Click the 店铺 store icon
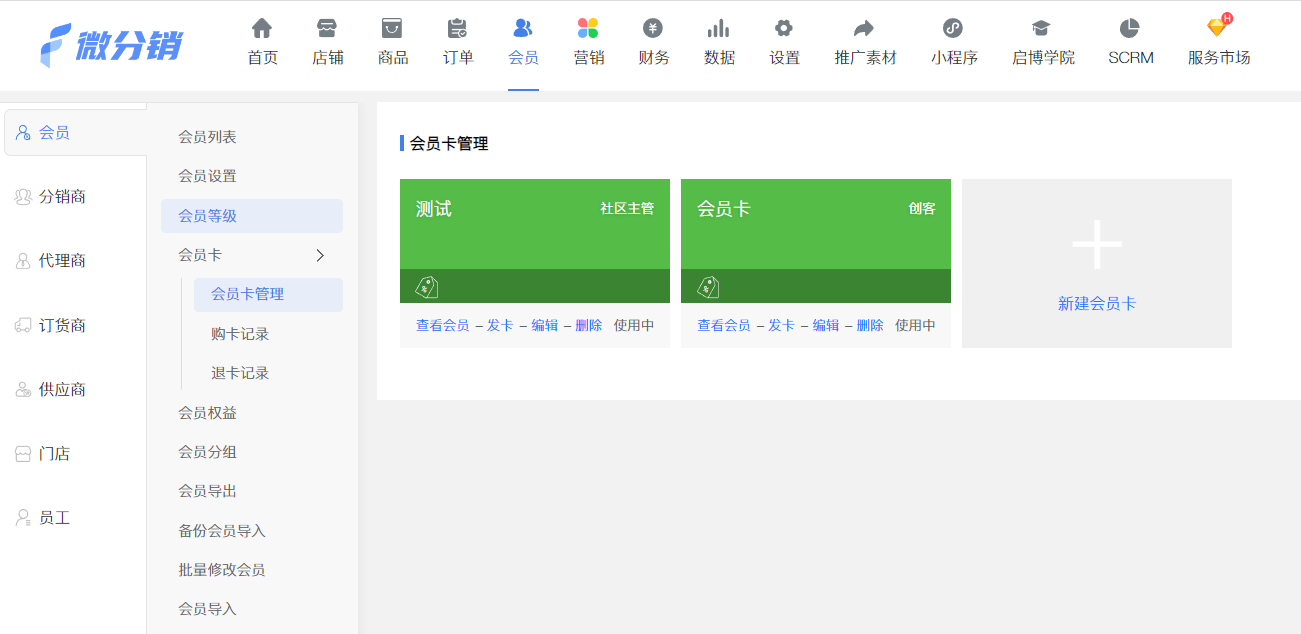 (x=327, y=28)
